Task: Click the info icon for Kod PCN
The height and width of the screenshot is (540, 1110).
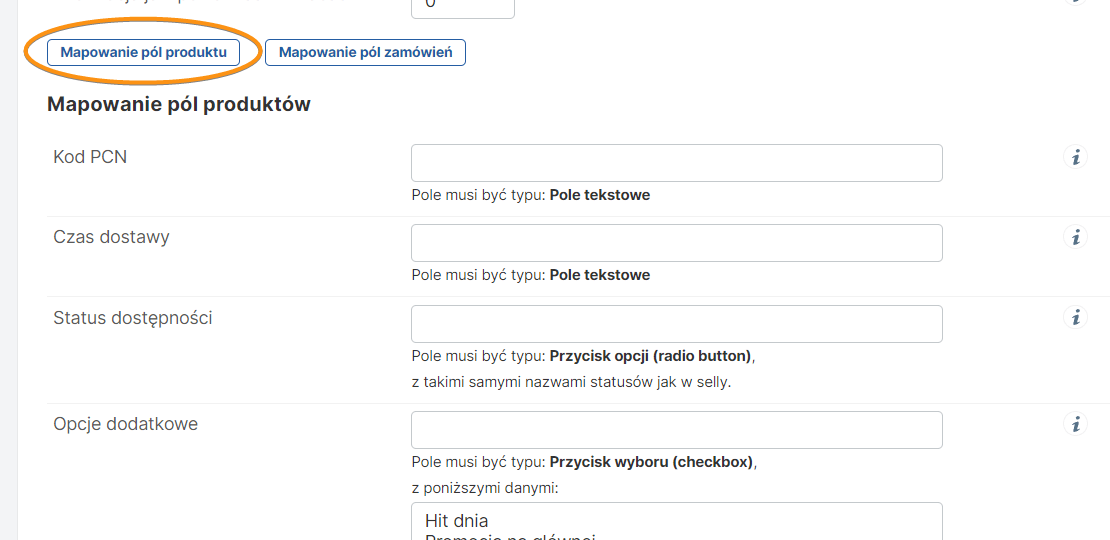Action: [x=1075, y=158]
